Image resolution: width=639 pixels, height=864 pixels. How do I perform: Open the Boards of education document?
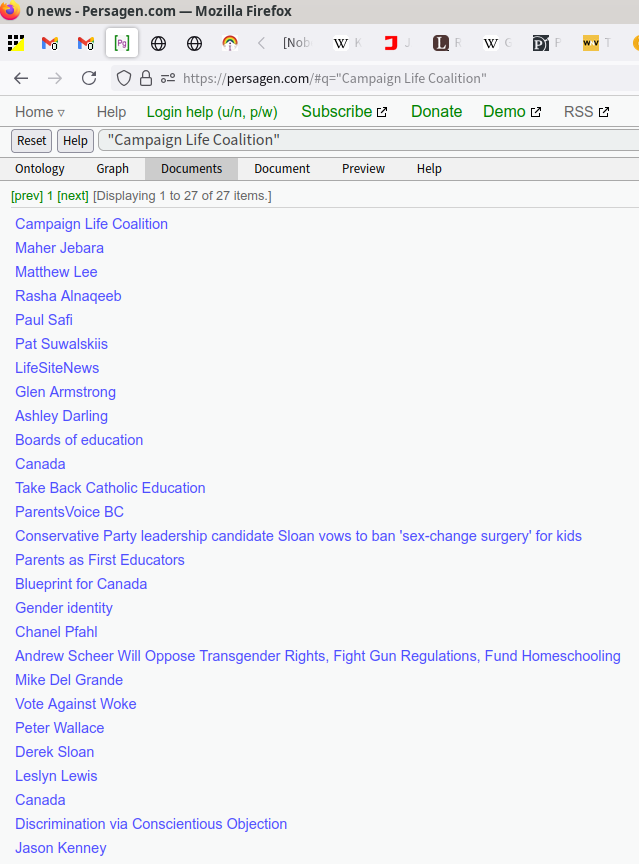pos(79,440)
